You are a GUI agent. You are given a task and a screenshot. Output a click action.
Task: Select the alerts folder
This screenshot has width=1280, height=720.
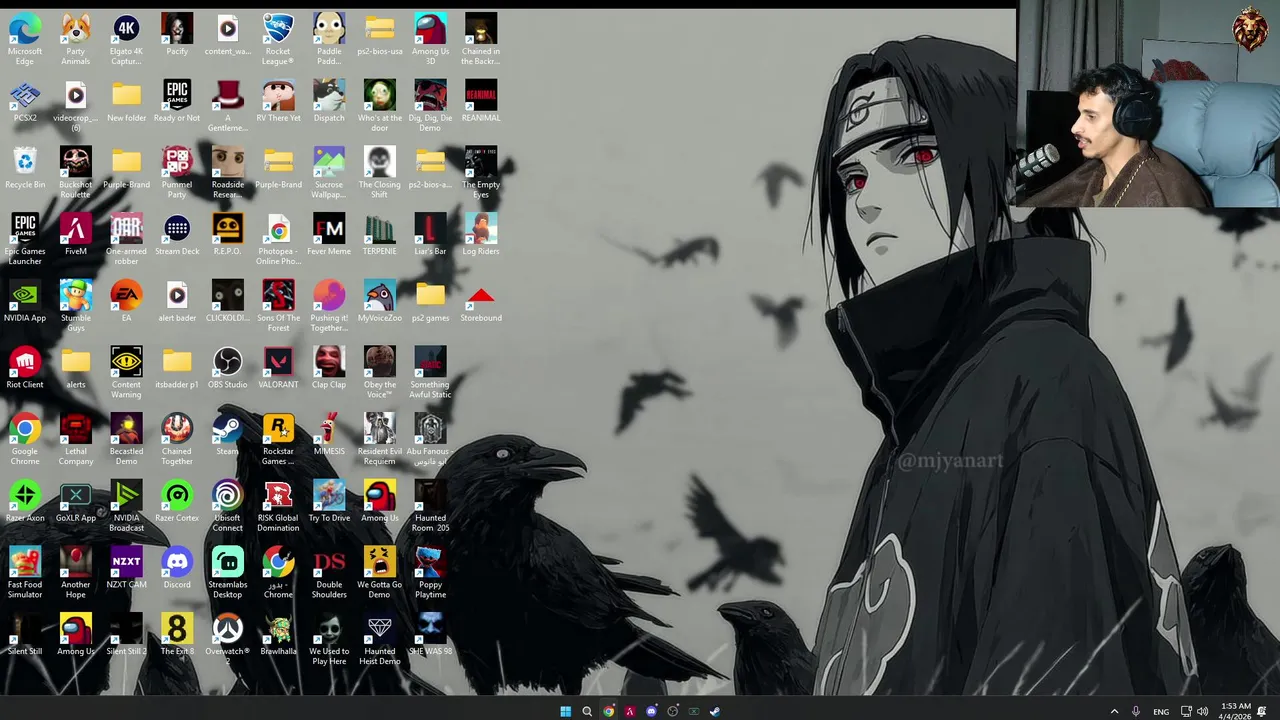click(x=75, y=369)
